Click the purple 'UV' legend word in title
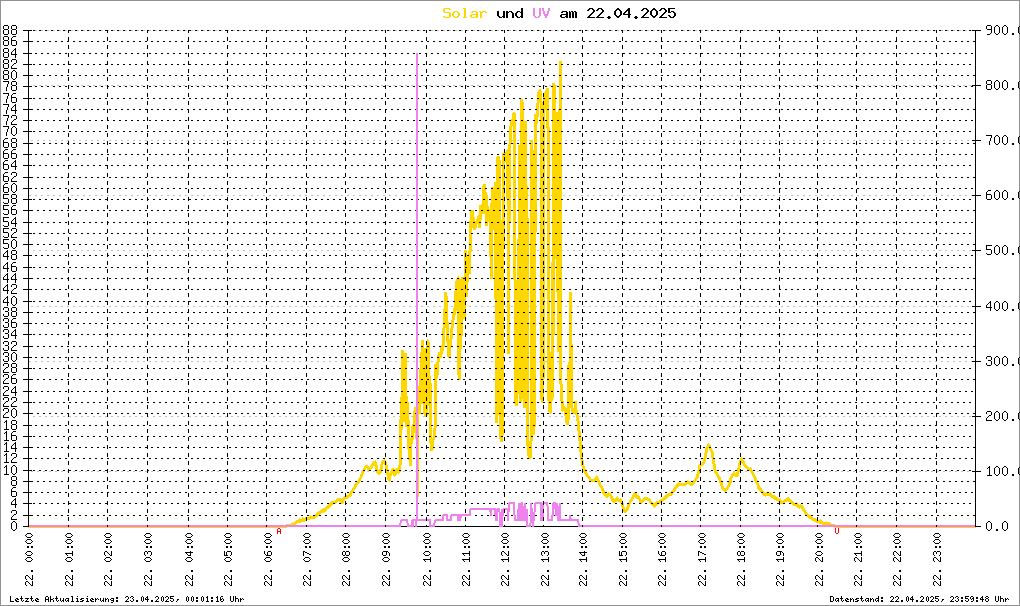Image resolution: width=1020 pixels, height=606 pixels. [541, 13]
